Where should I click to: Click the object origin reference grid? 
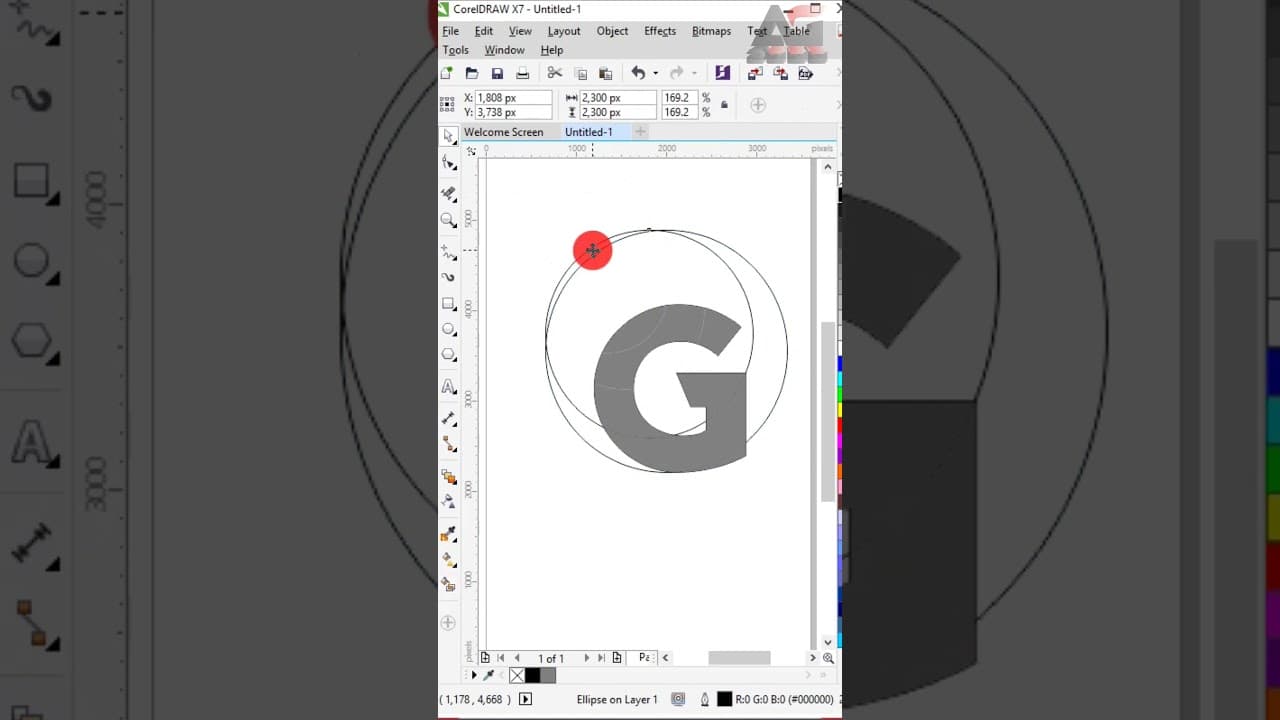[447, 105]
